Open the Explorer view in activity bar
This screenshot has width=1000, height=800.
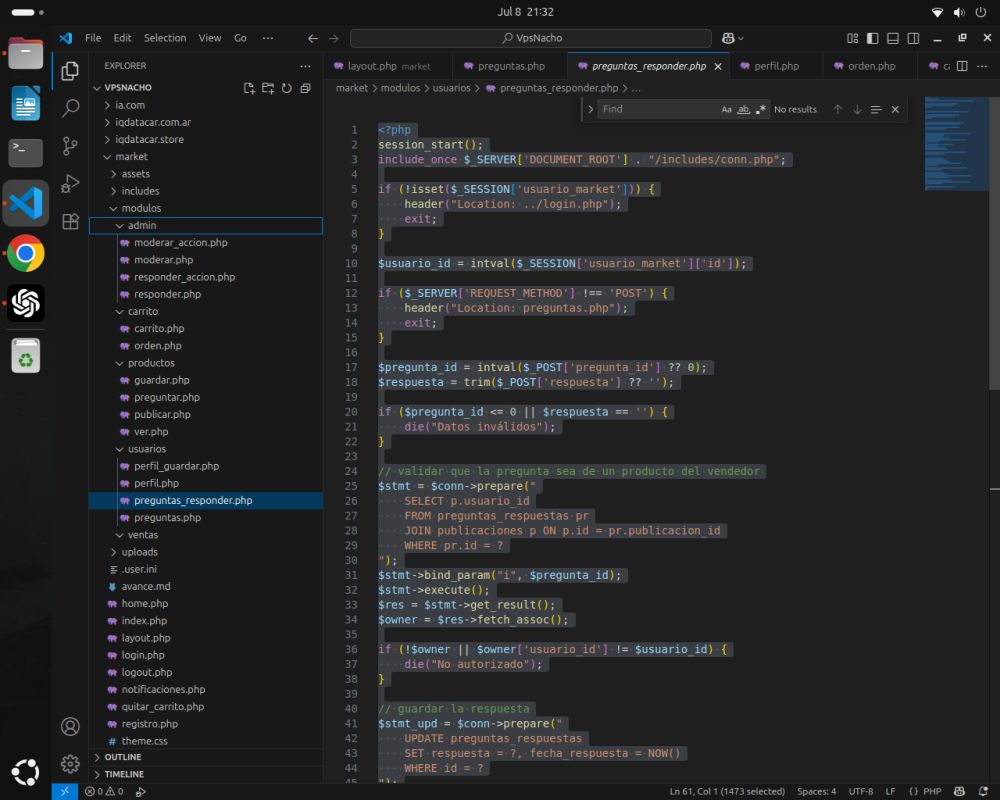[x=70, y=71]
